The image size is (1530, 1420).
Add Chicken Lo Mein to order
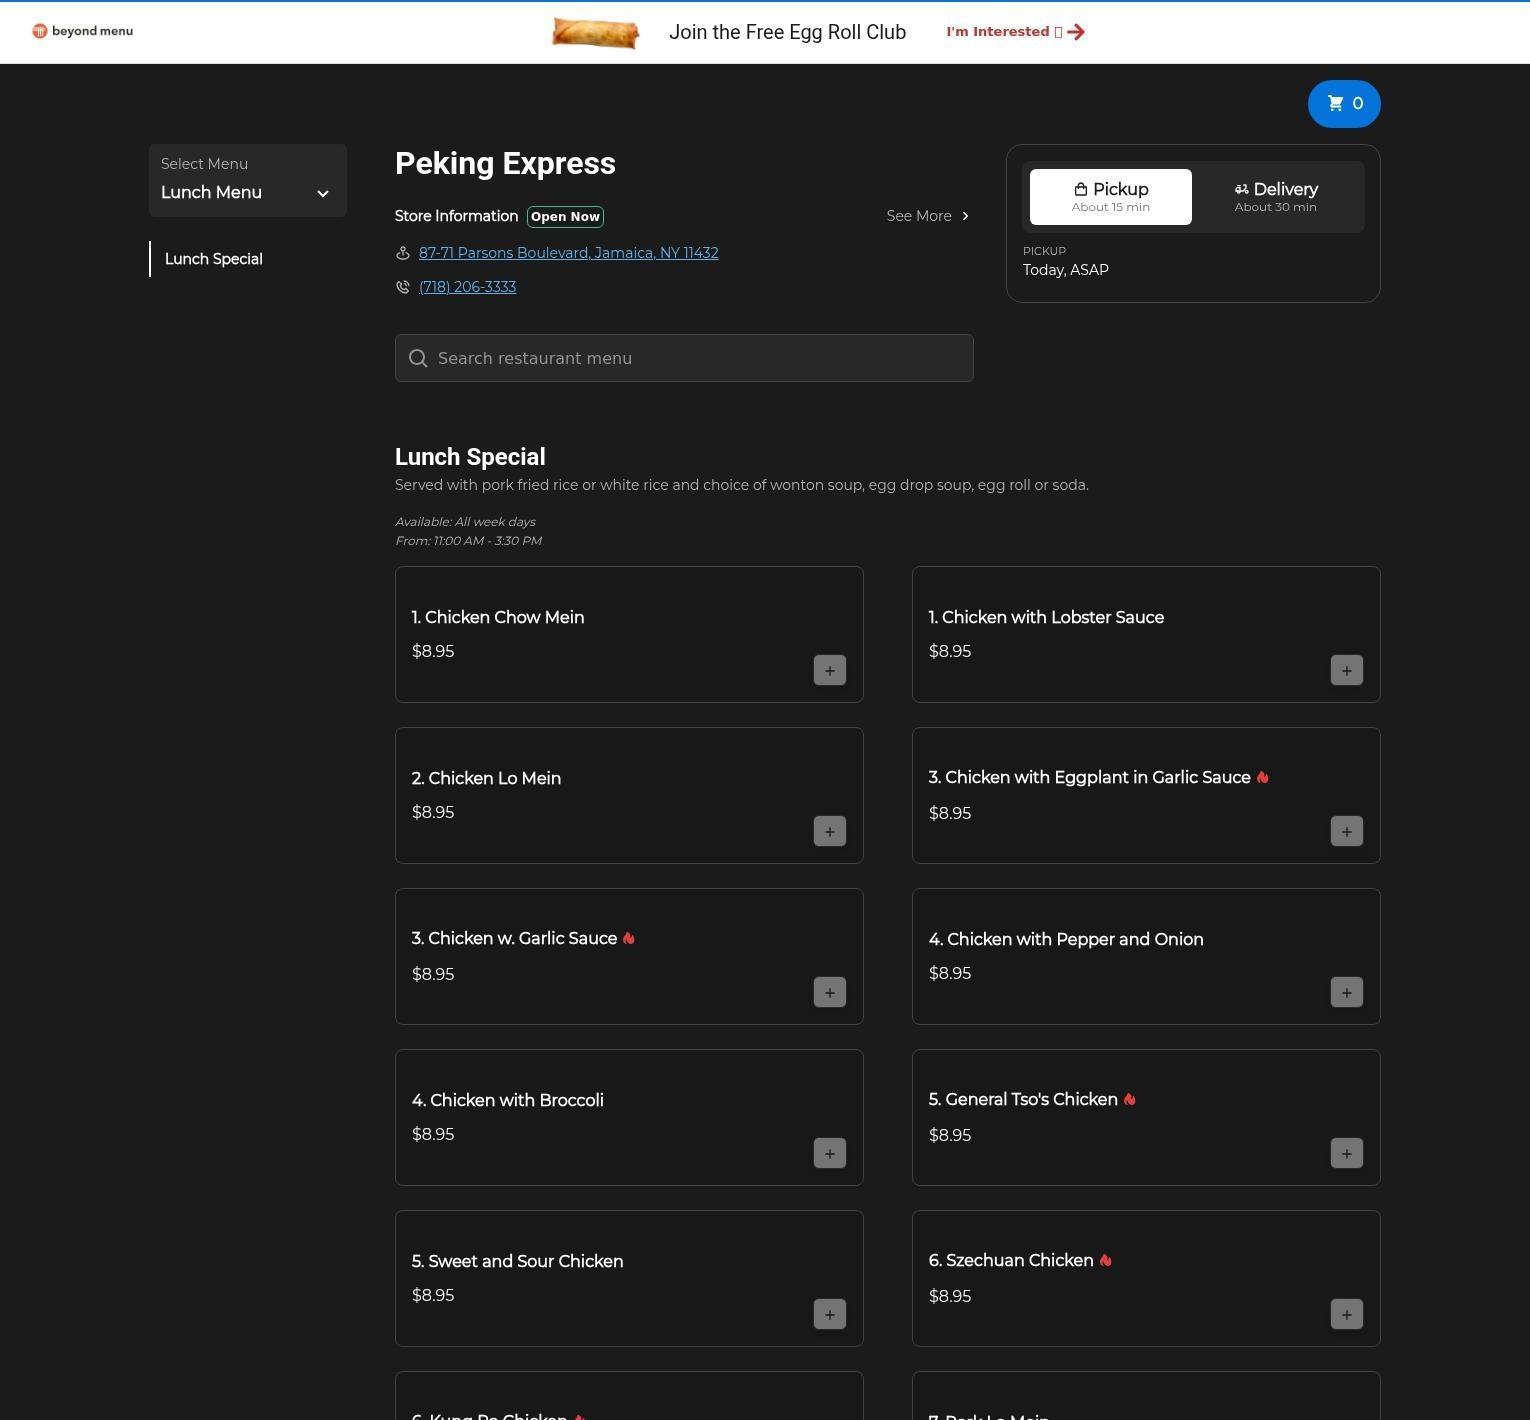829,831
